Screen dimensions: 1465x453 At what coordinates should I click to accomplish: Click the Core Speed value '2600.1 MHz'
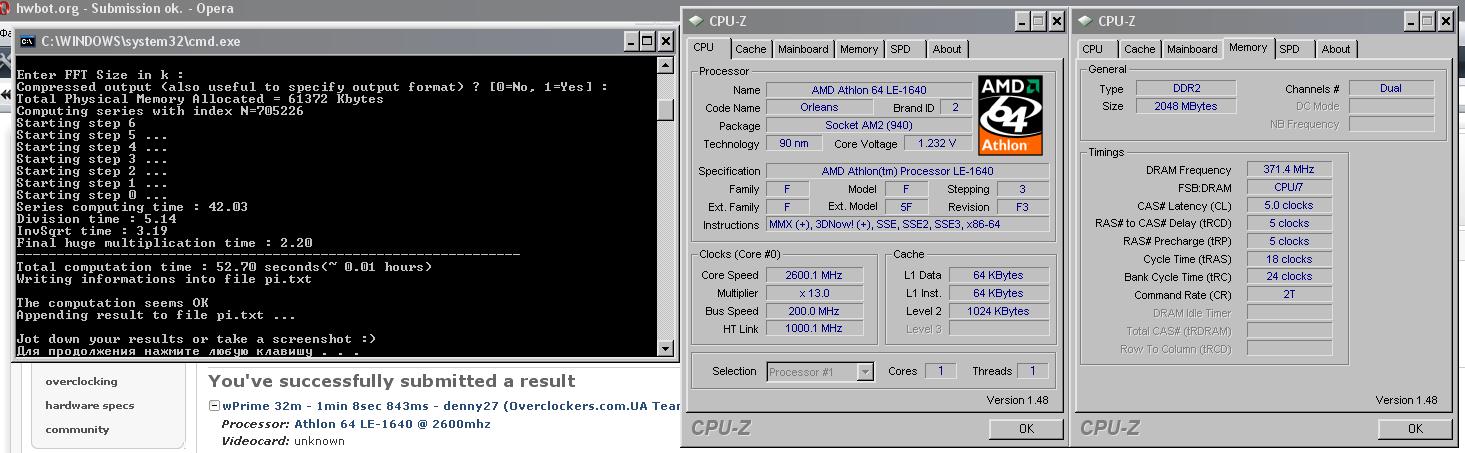pyautogui.click(x=814, y=275)
